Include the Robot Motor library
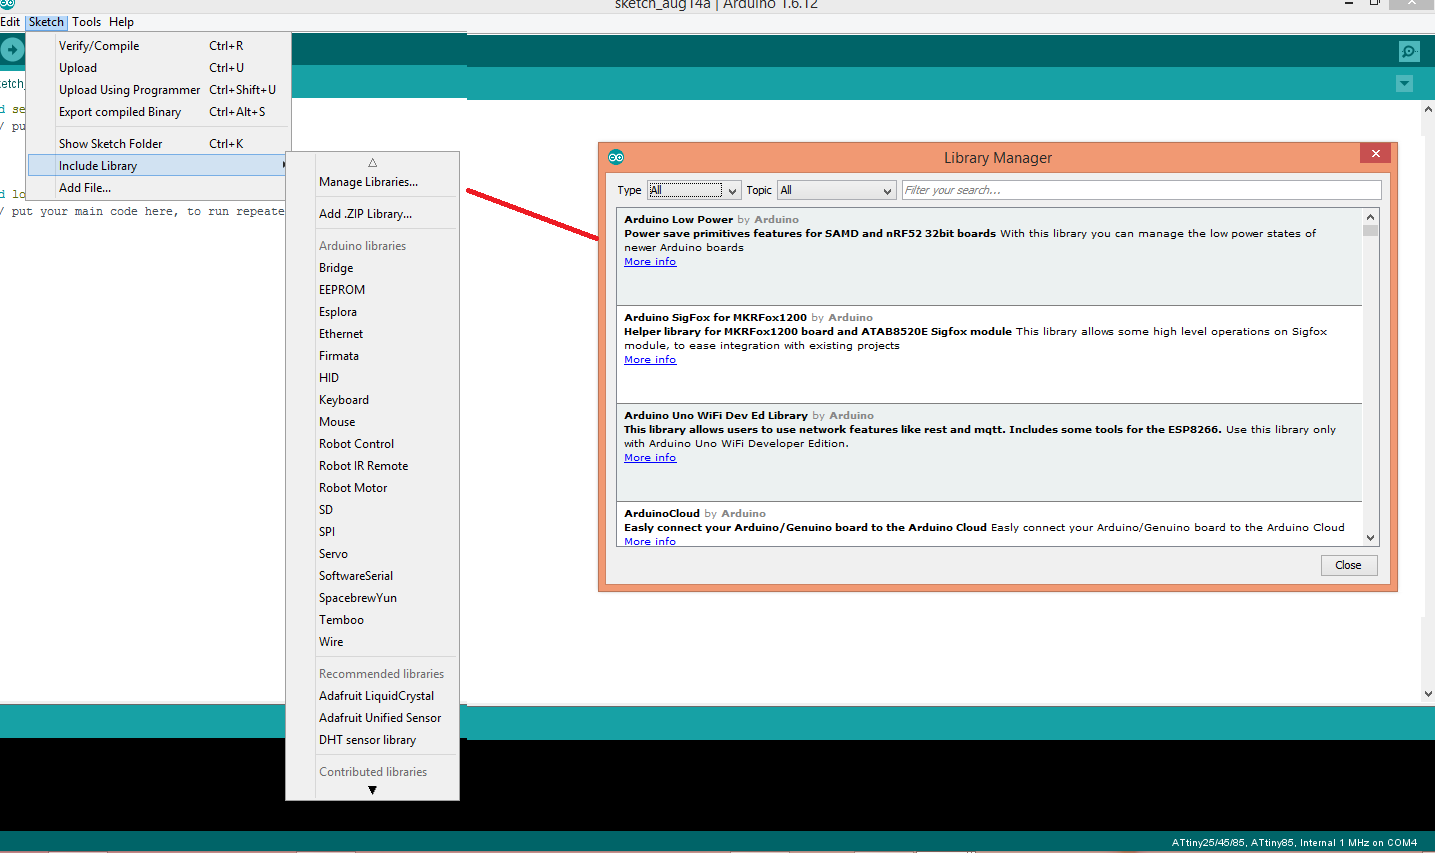The height and width of the screenshot is (853, 1435). coord(372,488)
